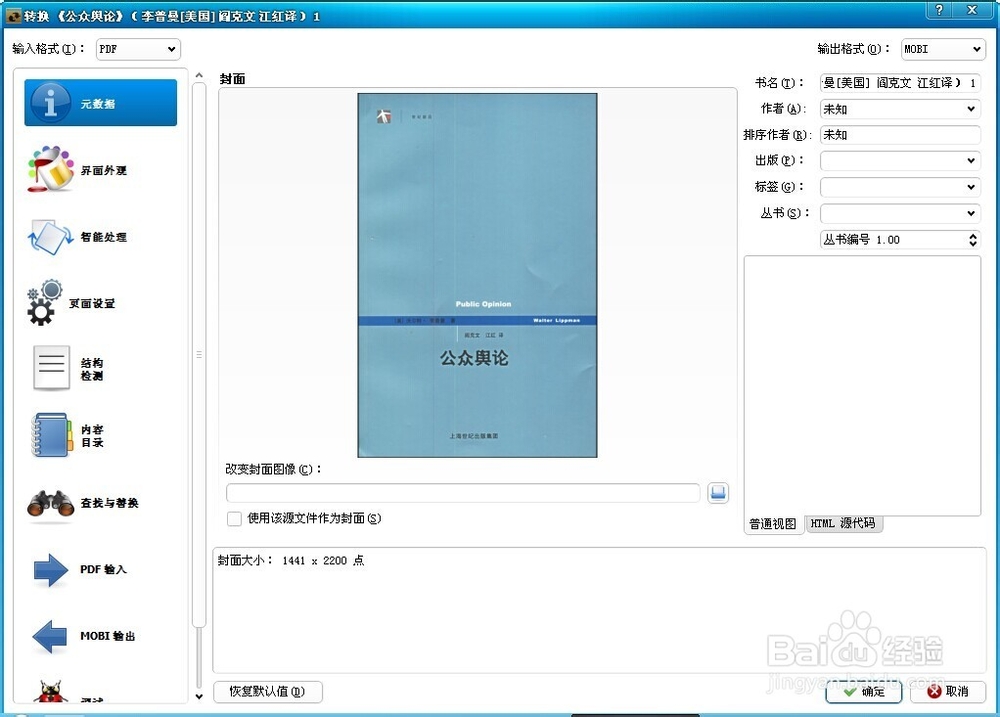
Task: Click the 恢复默认值 restore defaults button
Action: pyautogui.click(x=267, y=691)
